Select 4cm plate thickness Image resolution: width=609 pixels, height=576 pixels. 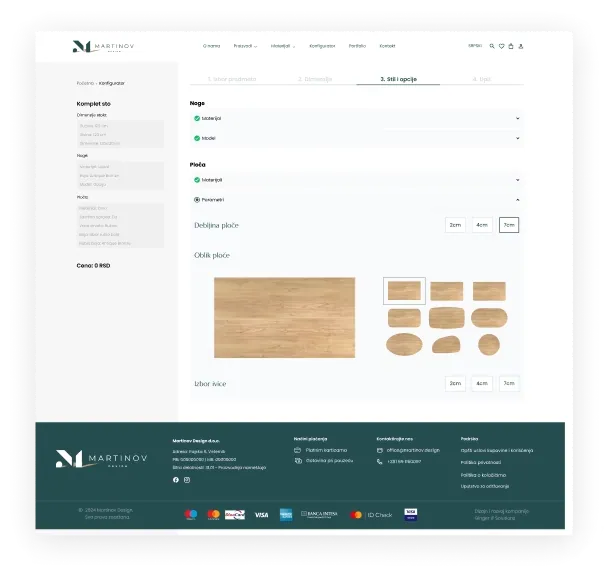(x=482, y=225)
